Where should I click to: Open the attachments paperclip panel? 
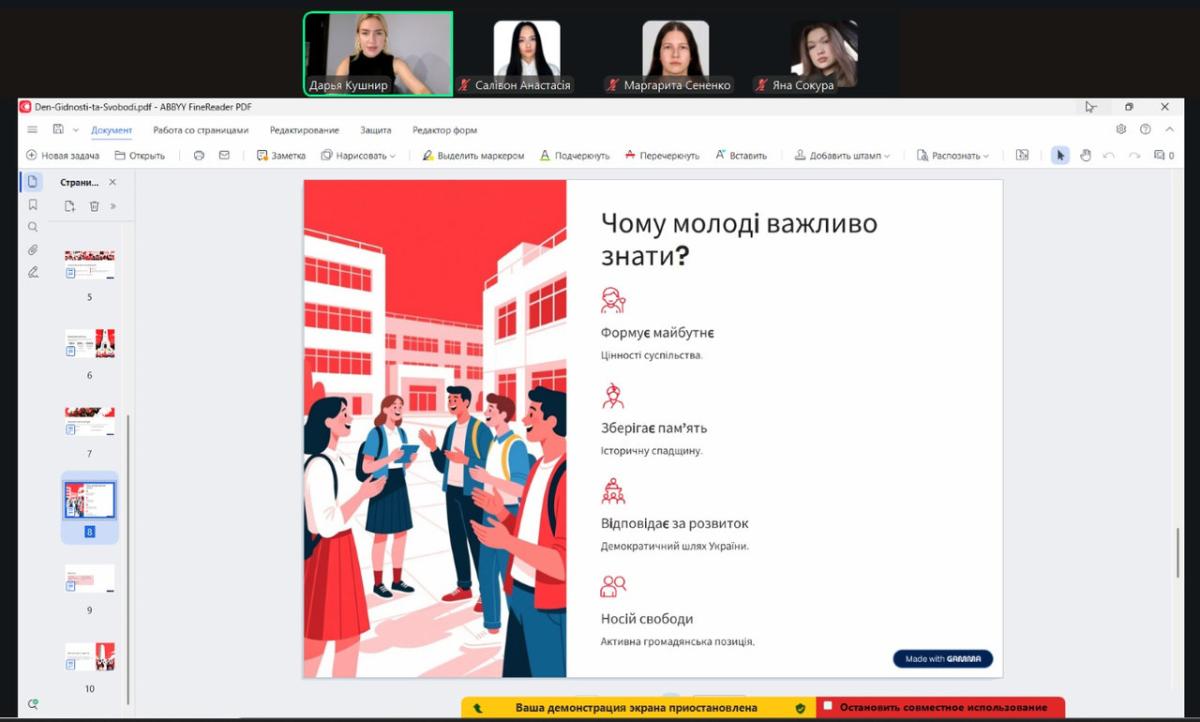point(33,250)
